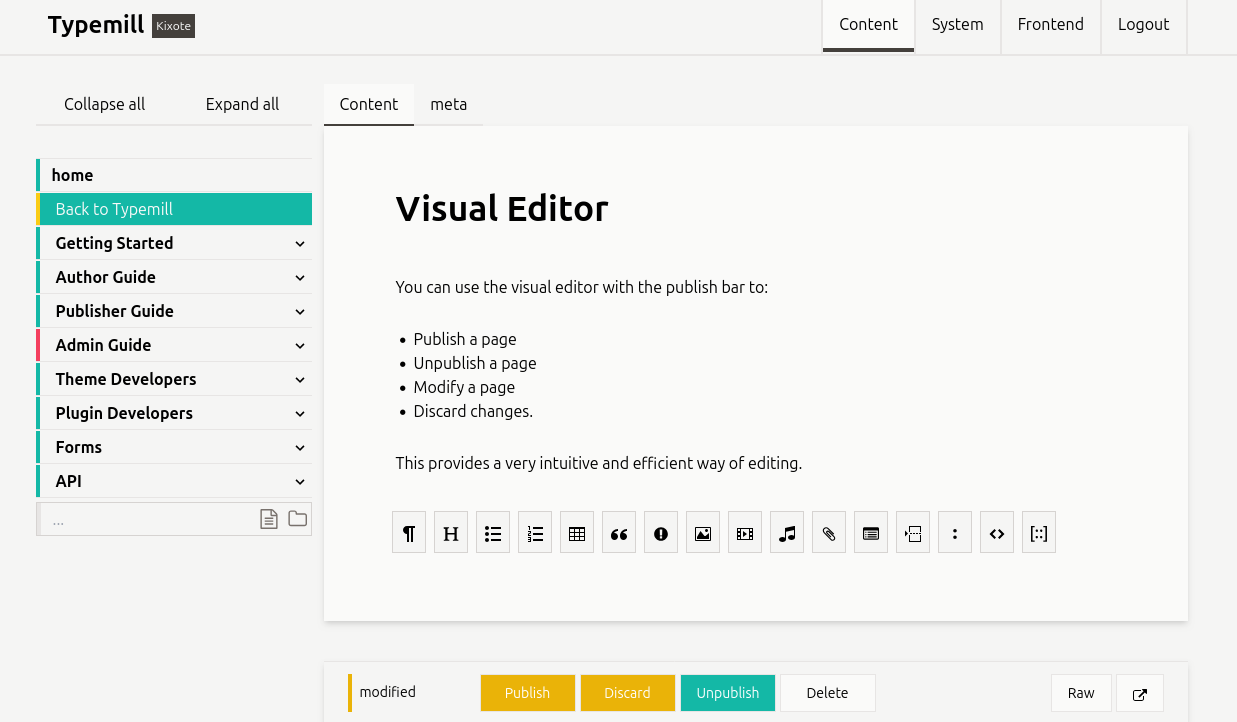The image size is (1237, 722).
Task: Create new file in navigation
Action: pos(268,519)
